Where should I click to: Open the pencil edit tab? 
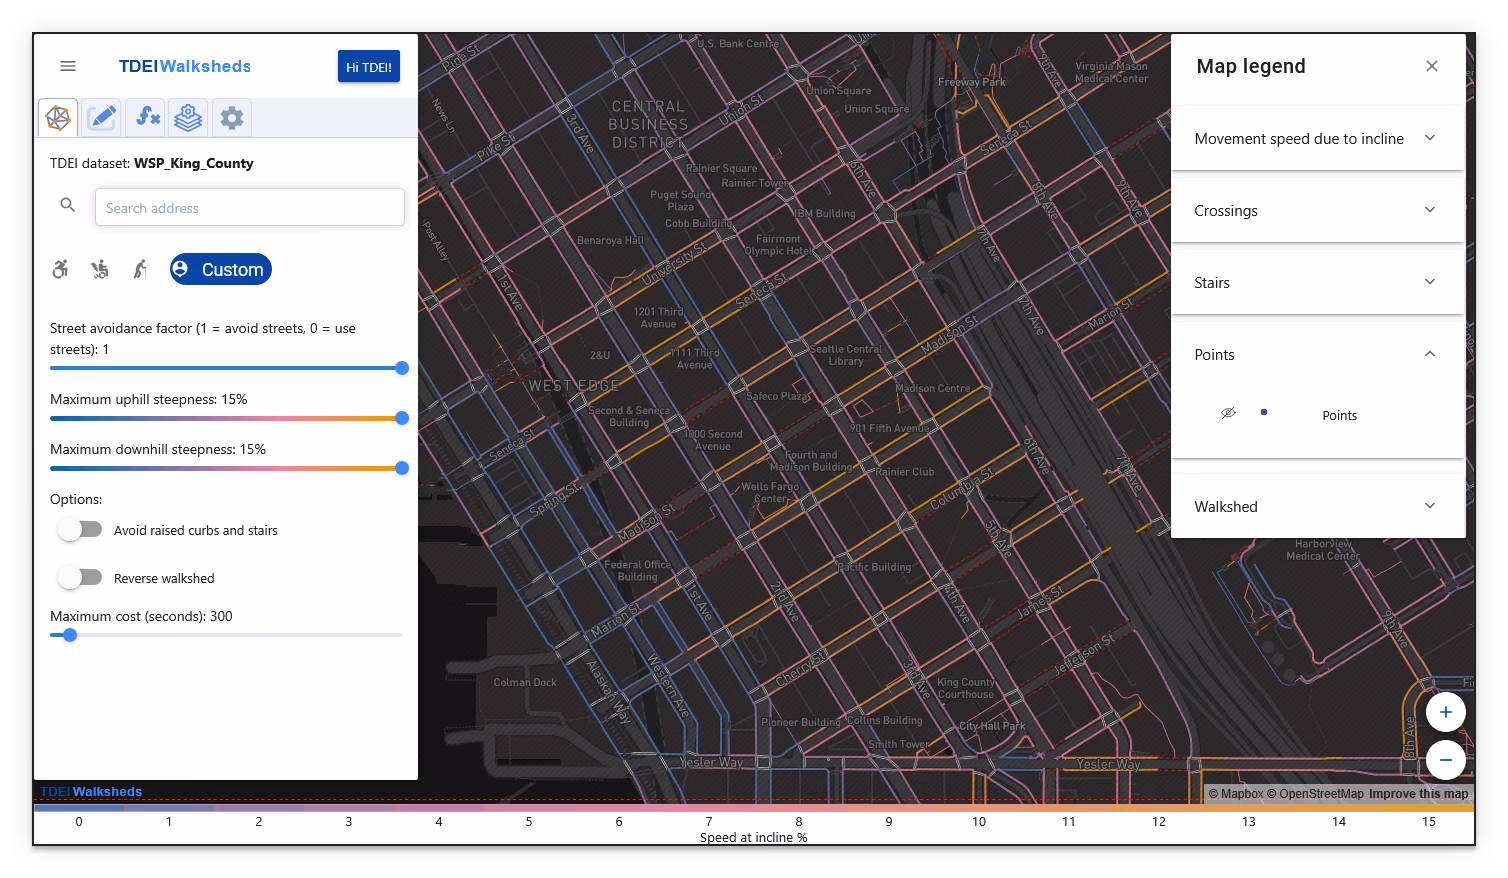(101, 118)
